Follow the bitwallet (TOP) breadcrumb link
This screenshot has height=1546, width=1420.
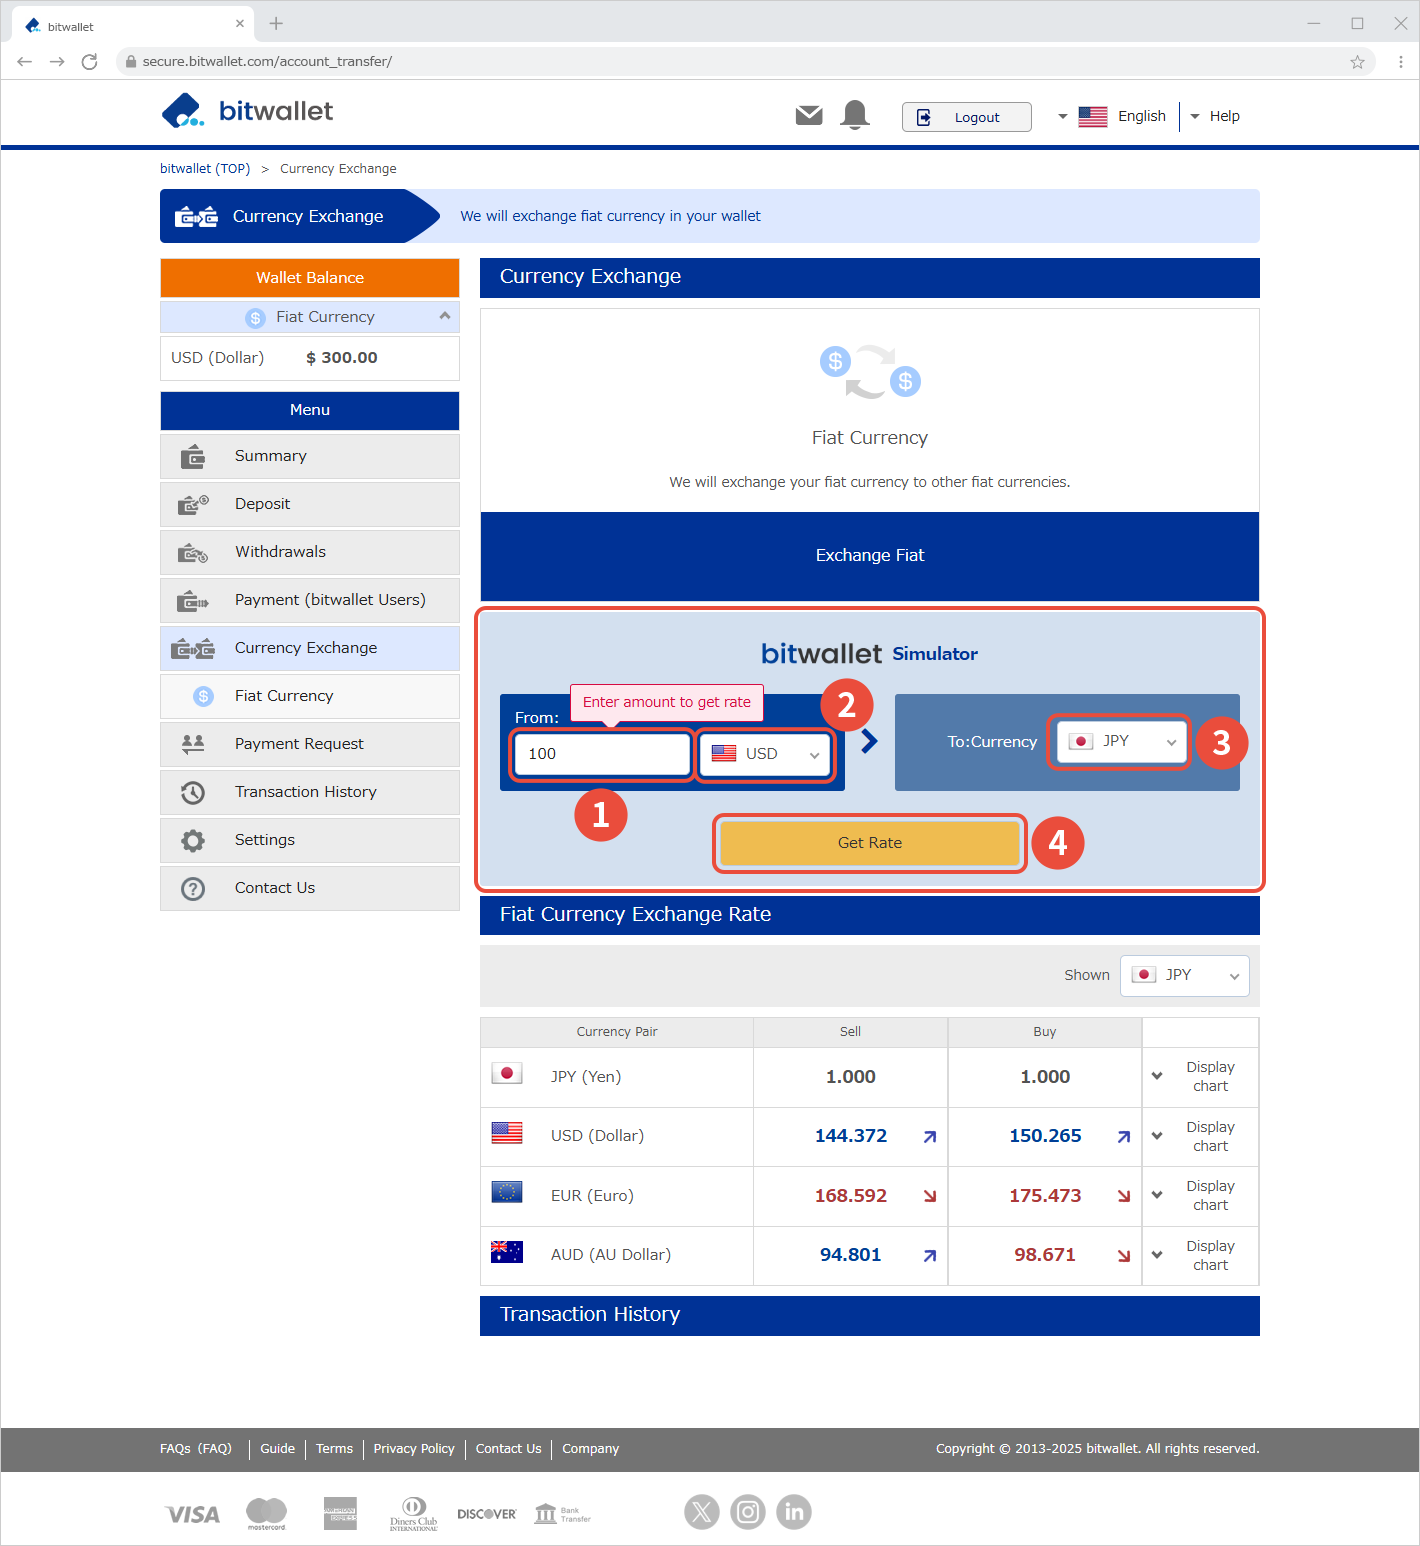205,168
